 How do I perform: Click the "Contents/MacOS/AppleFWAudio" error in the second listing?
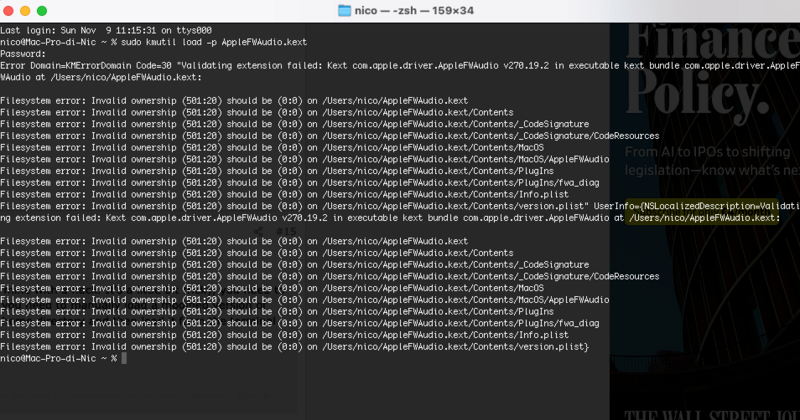point(305,300)
